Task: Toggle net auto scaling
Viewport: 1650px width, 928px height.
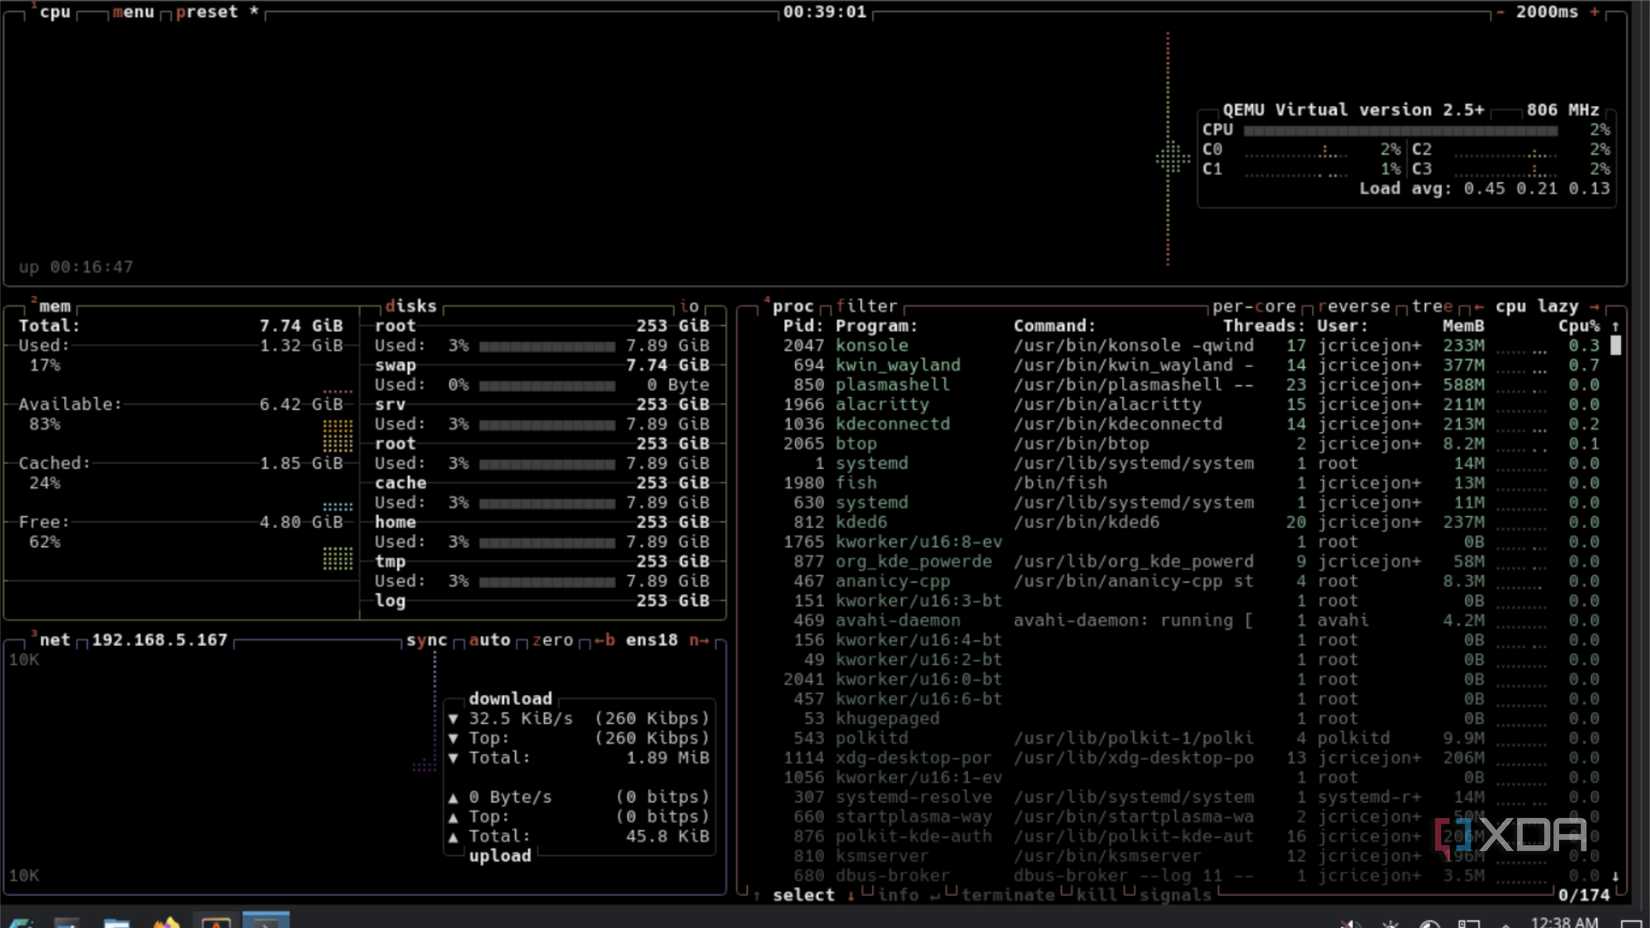Action: tap(490, 640)
